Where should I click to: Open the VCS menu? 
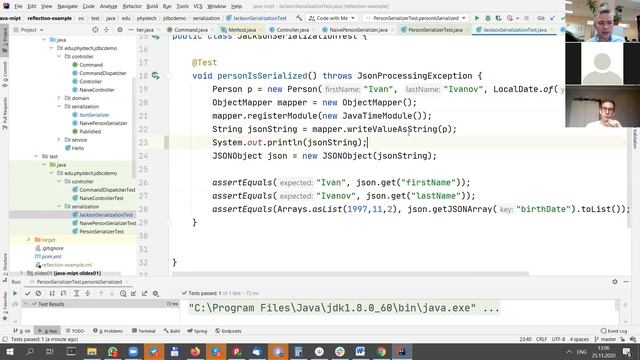[198, 6]
